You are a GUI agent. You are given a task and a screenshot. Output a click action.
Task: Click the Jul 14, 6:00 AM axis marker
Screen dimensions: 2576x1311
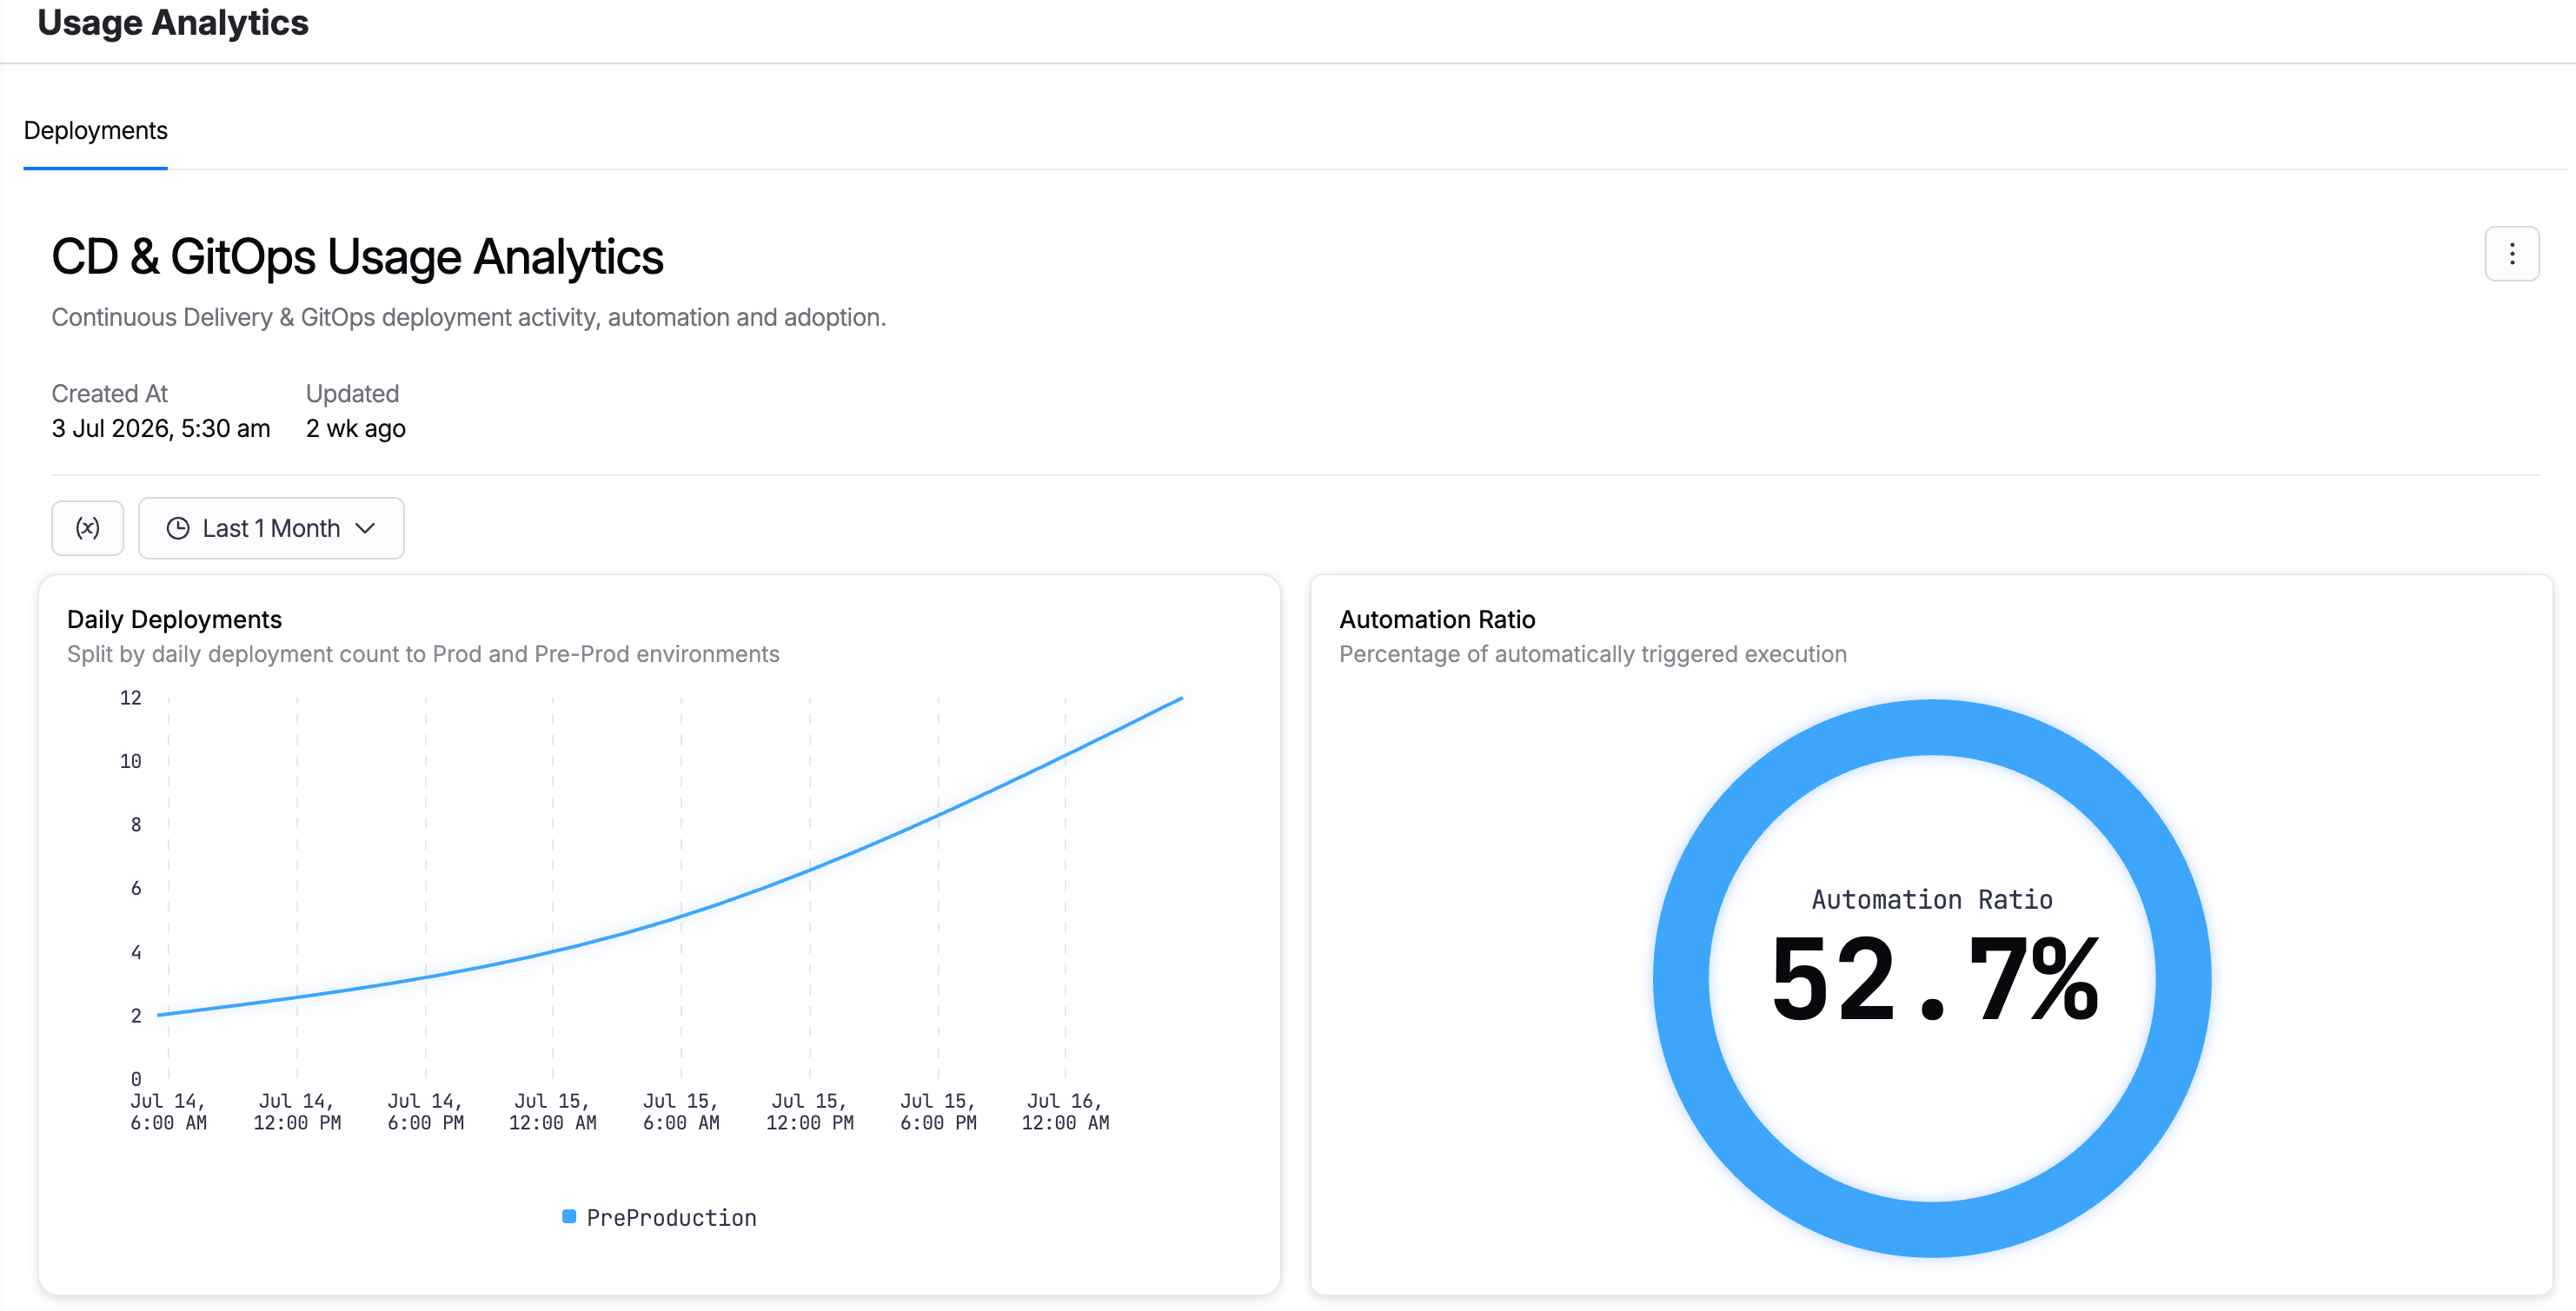tap(168, 1112)
